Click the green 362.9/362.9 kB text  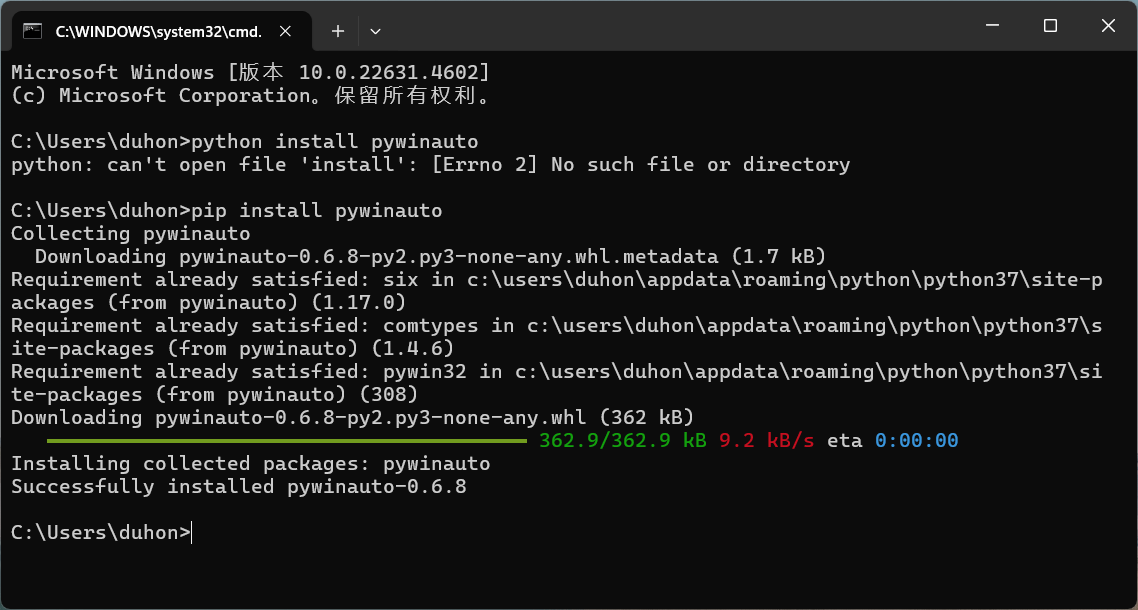623,441
